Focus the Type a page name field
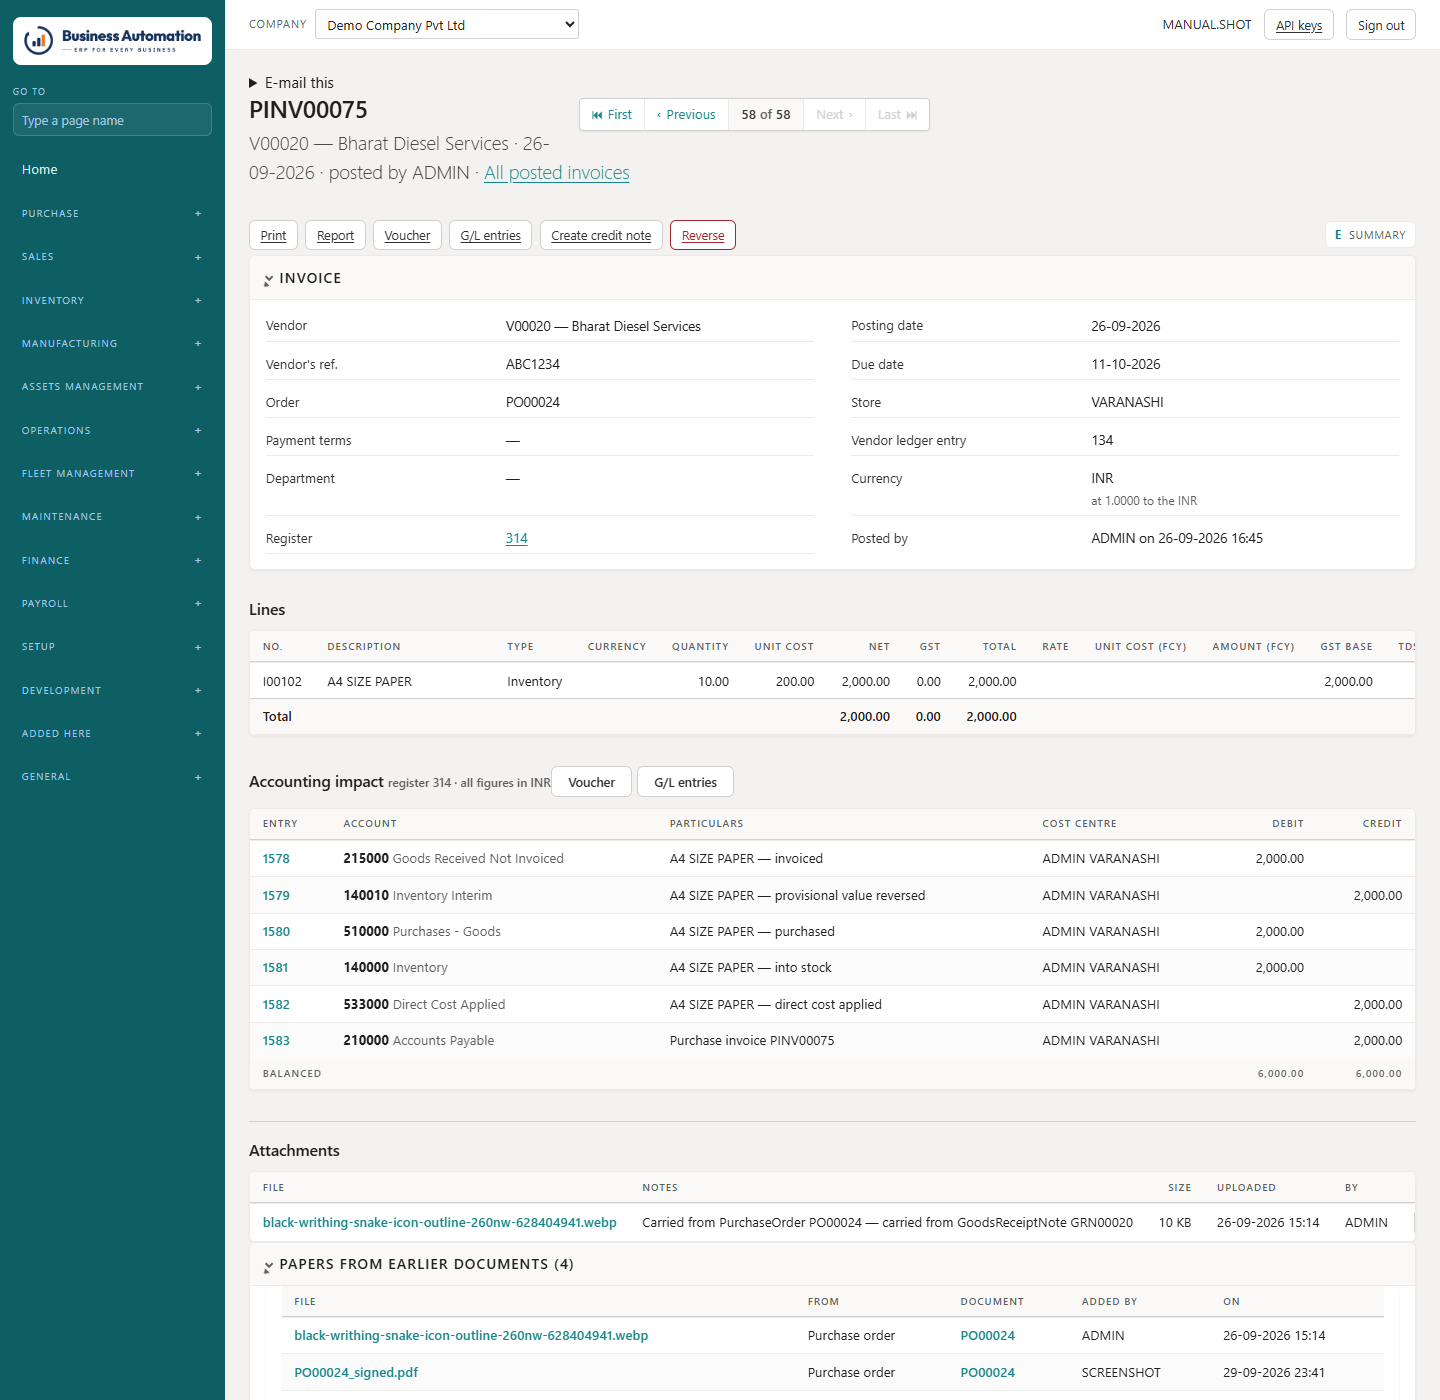The image size is (1440, 1400). coord(112,120)
